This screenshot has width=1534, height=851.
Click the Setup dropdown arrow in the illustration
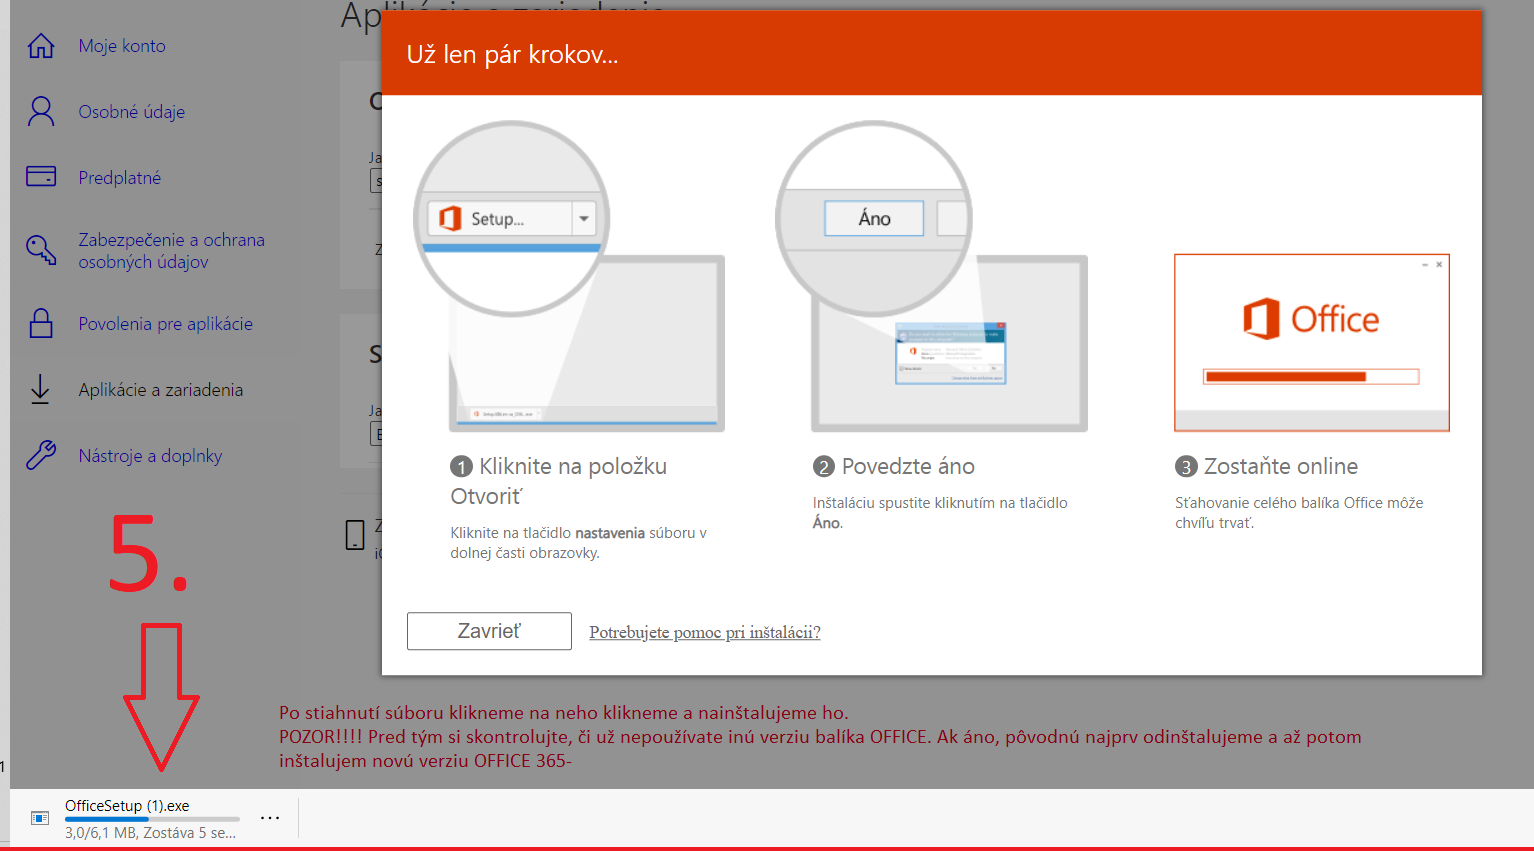click(584, 218)
